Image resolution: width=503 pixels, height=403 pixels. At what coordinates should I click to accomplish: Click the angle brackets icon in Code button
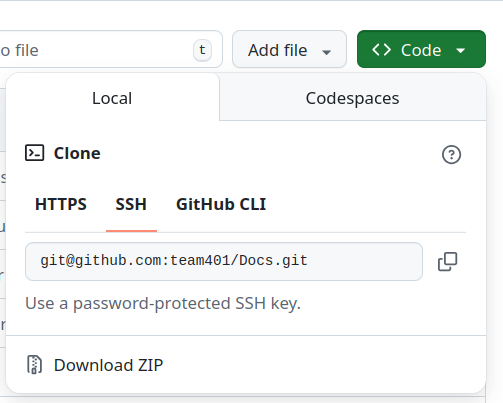point(381,50)
